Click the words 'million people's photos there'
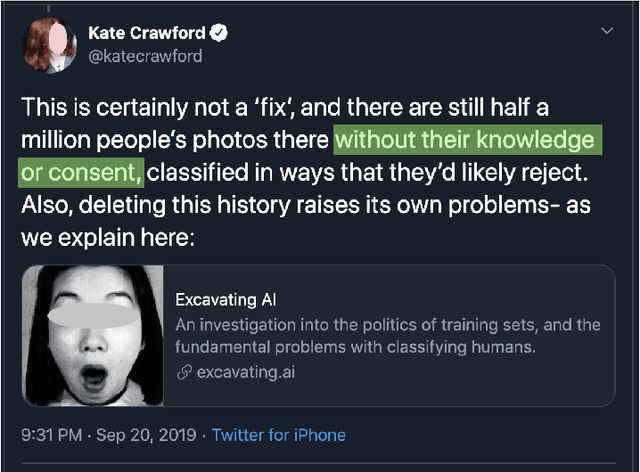Viewport: 640px width, 472px height. [x=174, y=141]
